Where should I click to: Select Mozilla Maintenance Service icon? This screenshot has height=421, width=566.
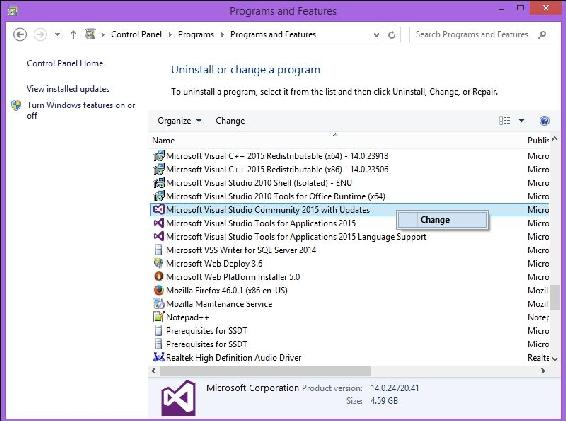point(159,304)
